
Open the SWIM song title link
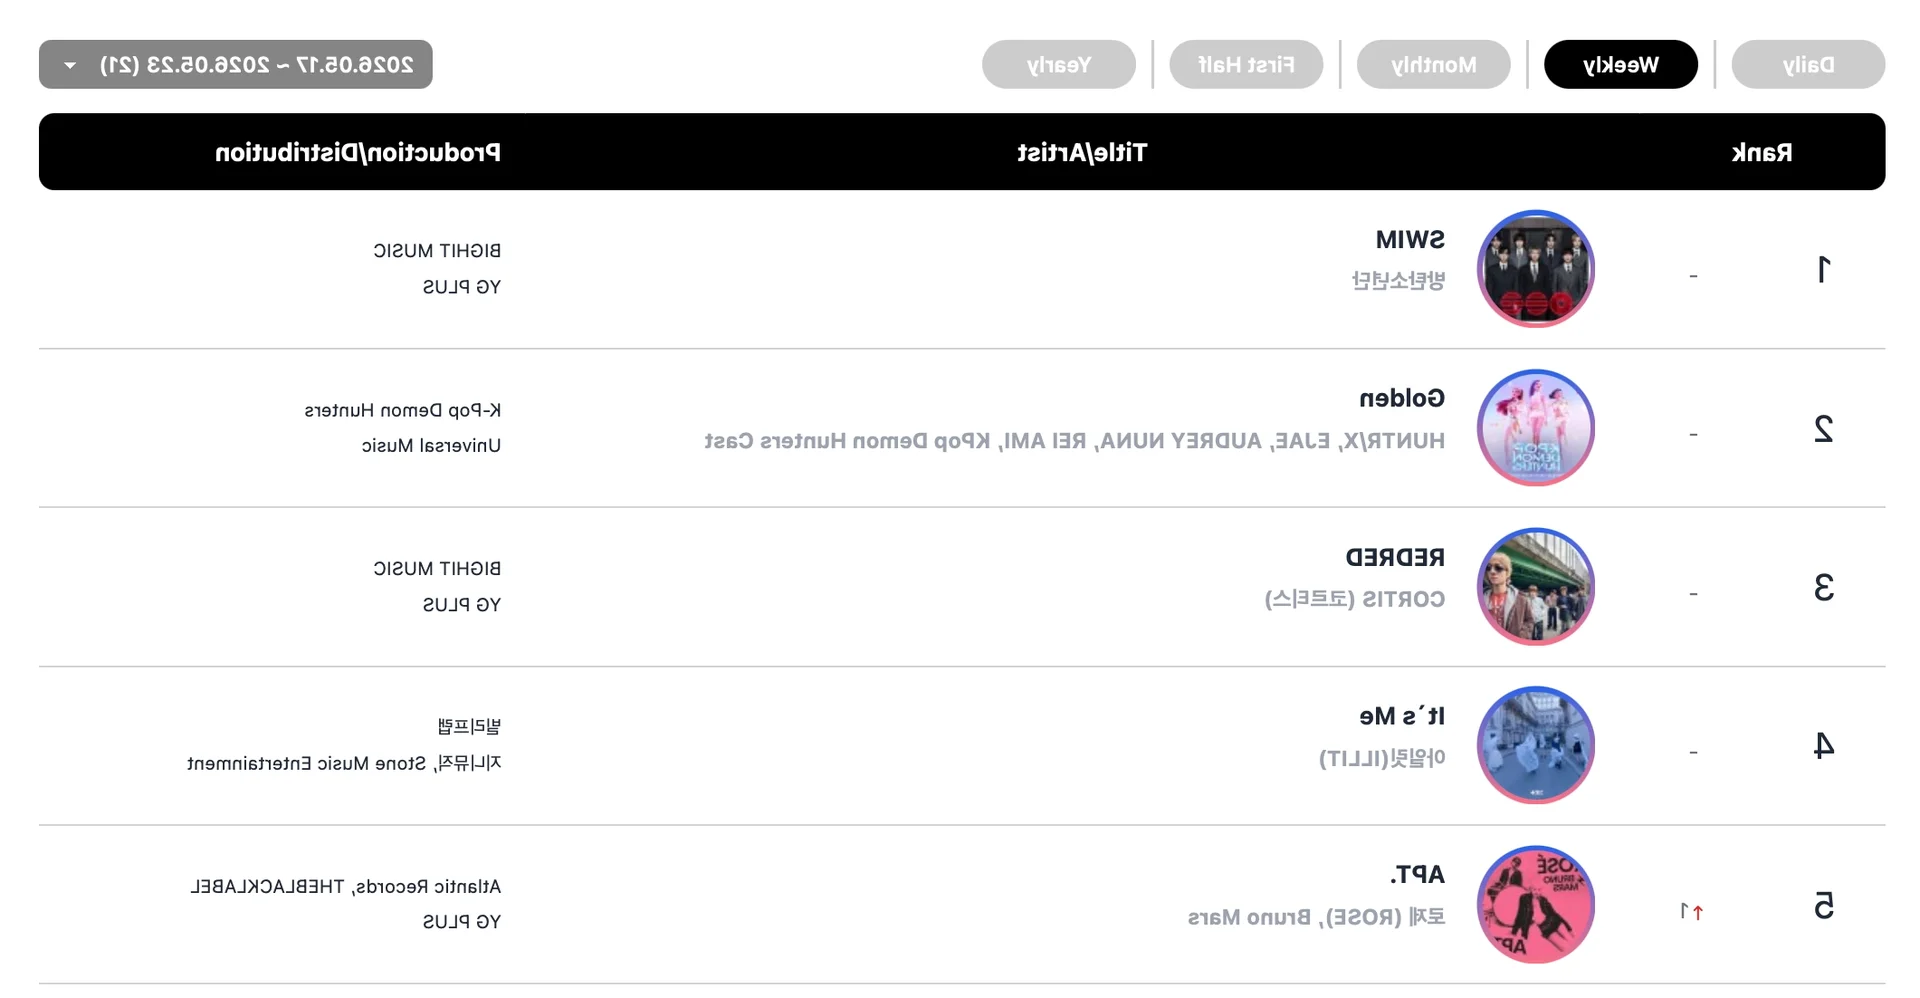[x=1410, y=240]
